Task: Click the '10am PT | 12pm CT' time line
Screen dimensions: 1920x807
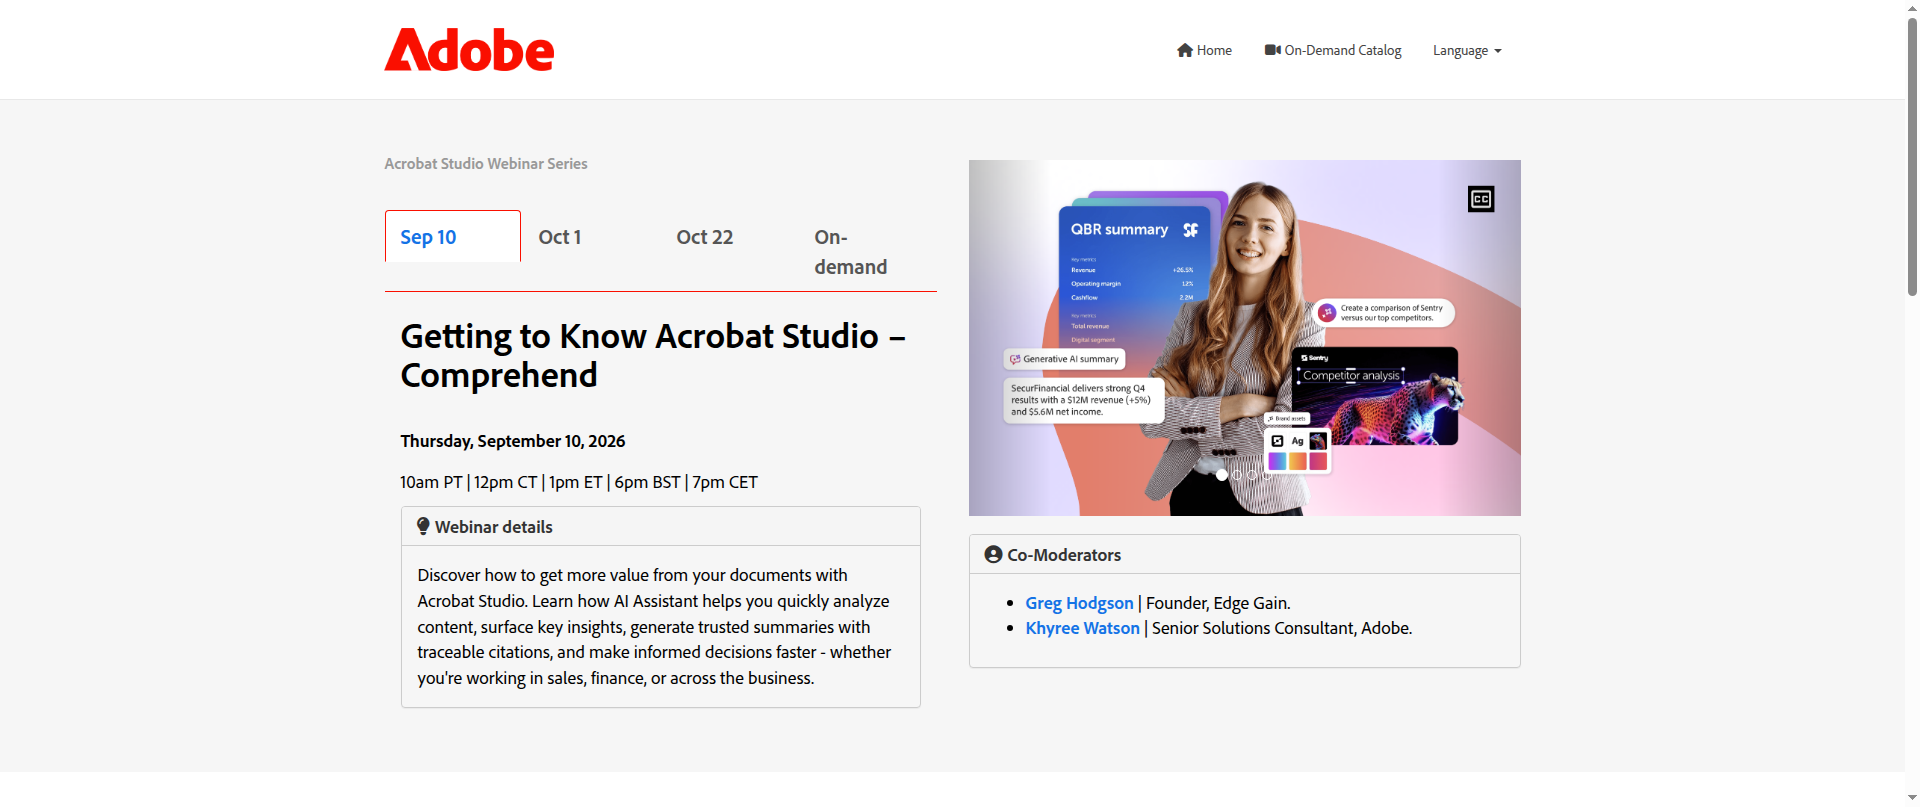Action: [579, 482]
